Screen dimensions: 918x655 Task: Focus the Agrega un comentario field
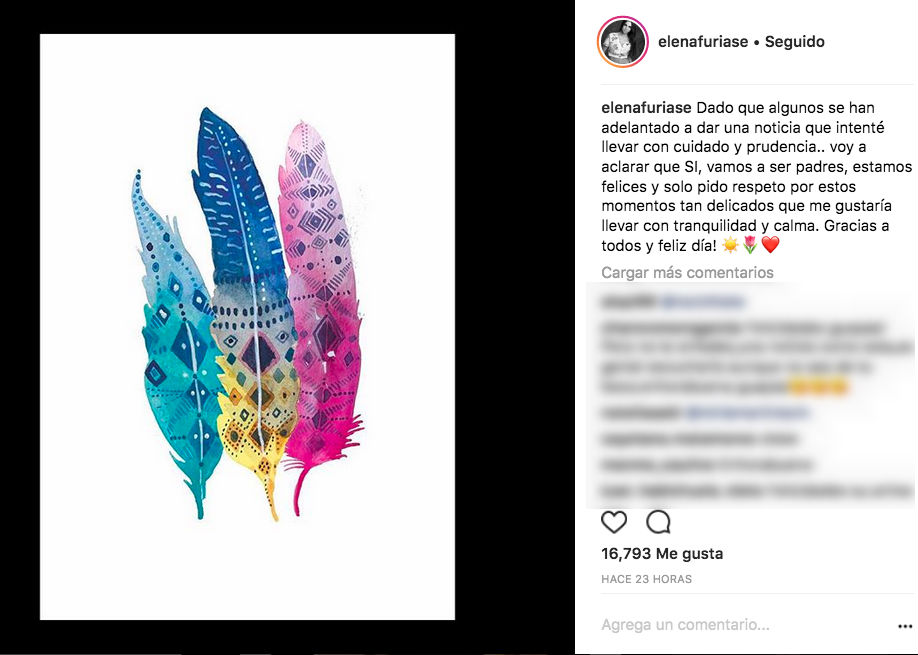745,625
